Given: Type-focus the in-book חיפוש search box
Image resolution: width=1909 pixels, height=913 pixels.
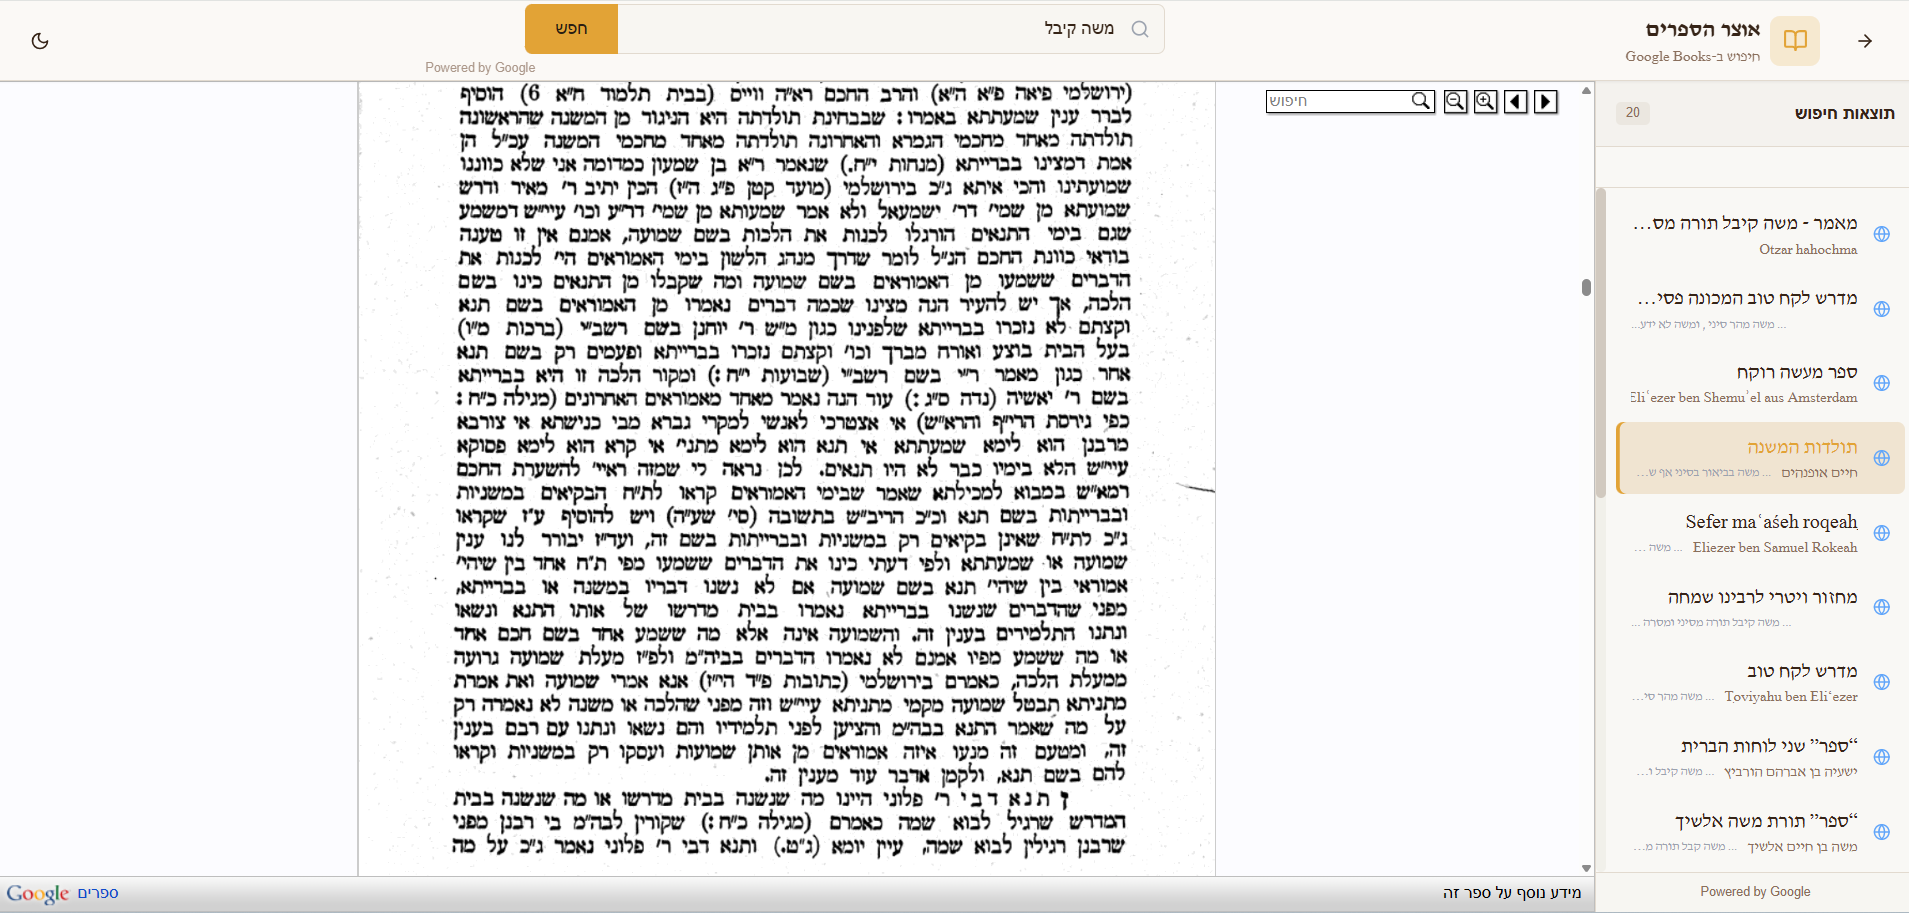Looking at the screenshot, I should [x=1338, y=101].
